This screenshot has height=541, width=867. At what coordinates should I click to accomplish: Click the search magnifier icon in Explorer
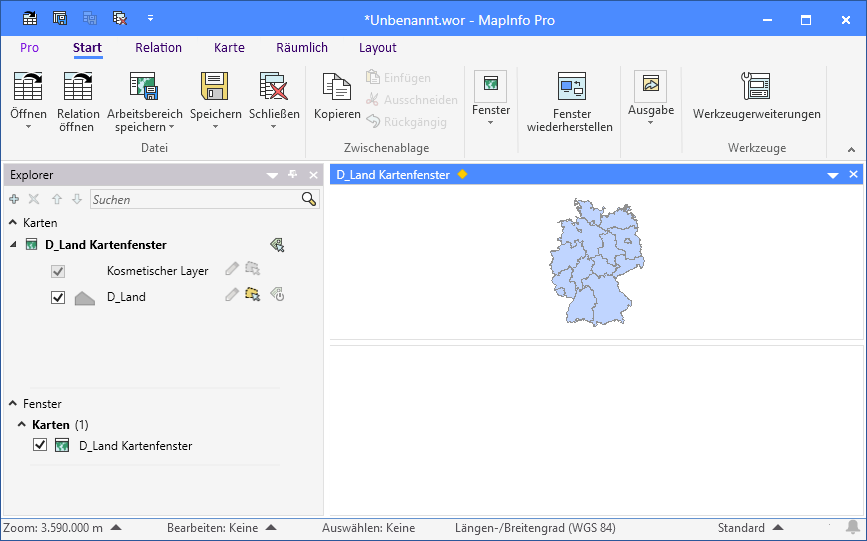coord(309,199)
